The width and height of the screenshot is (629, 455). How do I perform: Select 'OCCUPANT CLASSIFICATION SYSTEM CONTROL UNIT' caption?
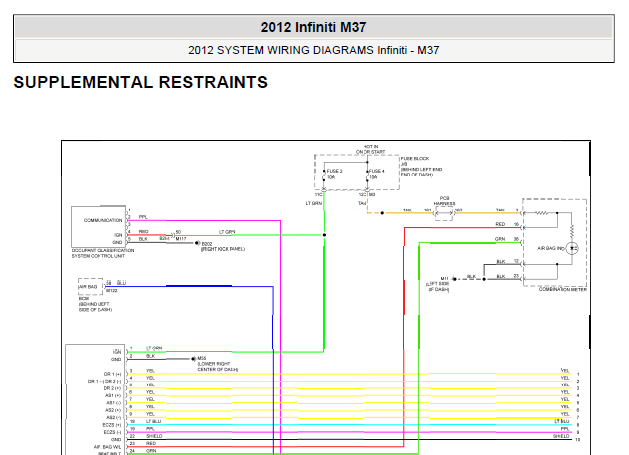(103, 253)
